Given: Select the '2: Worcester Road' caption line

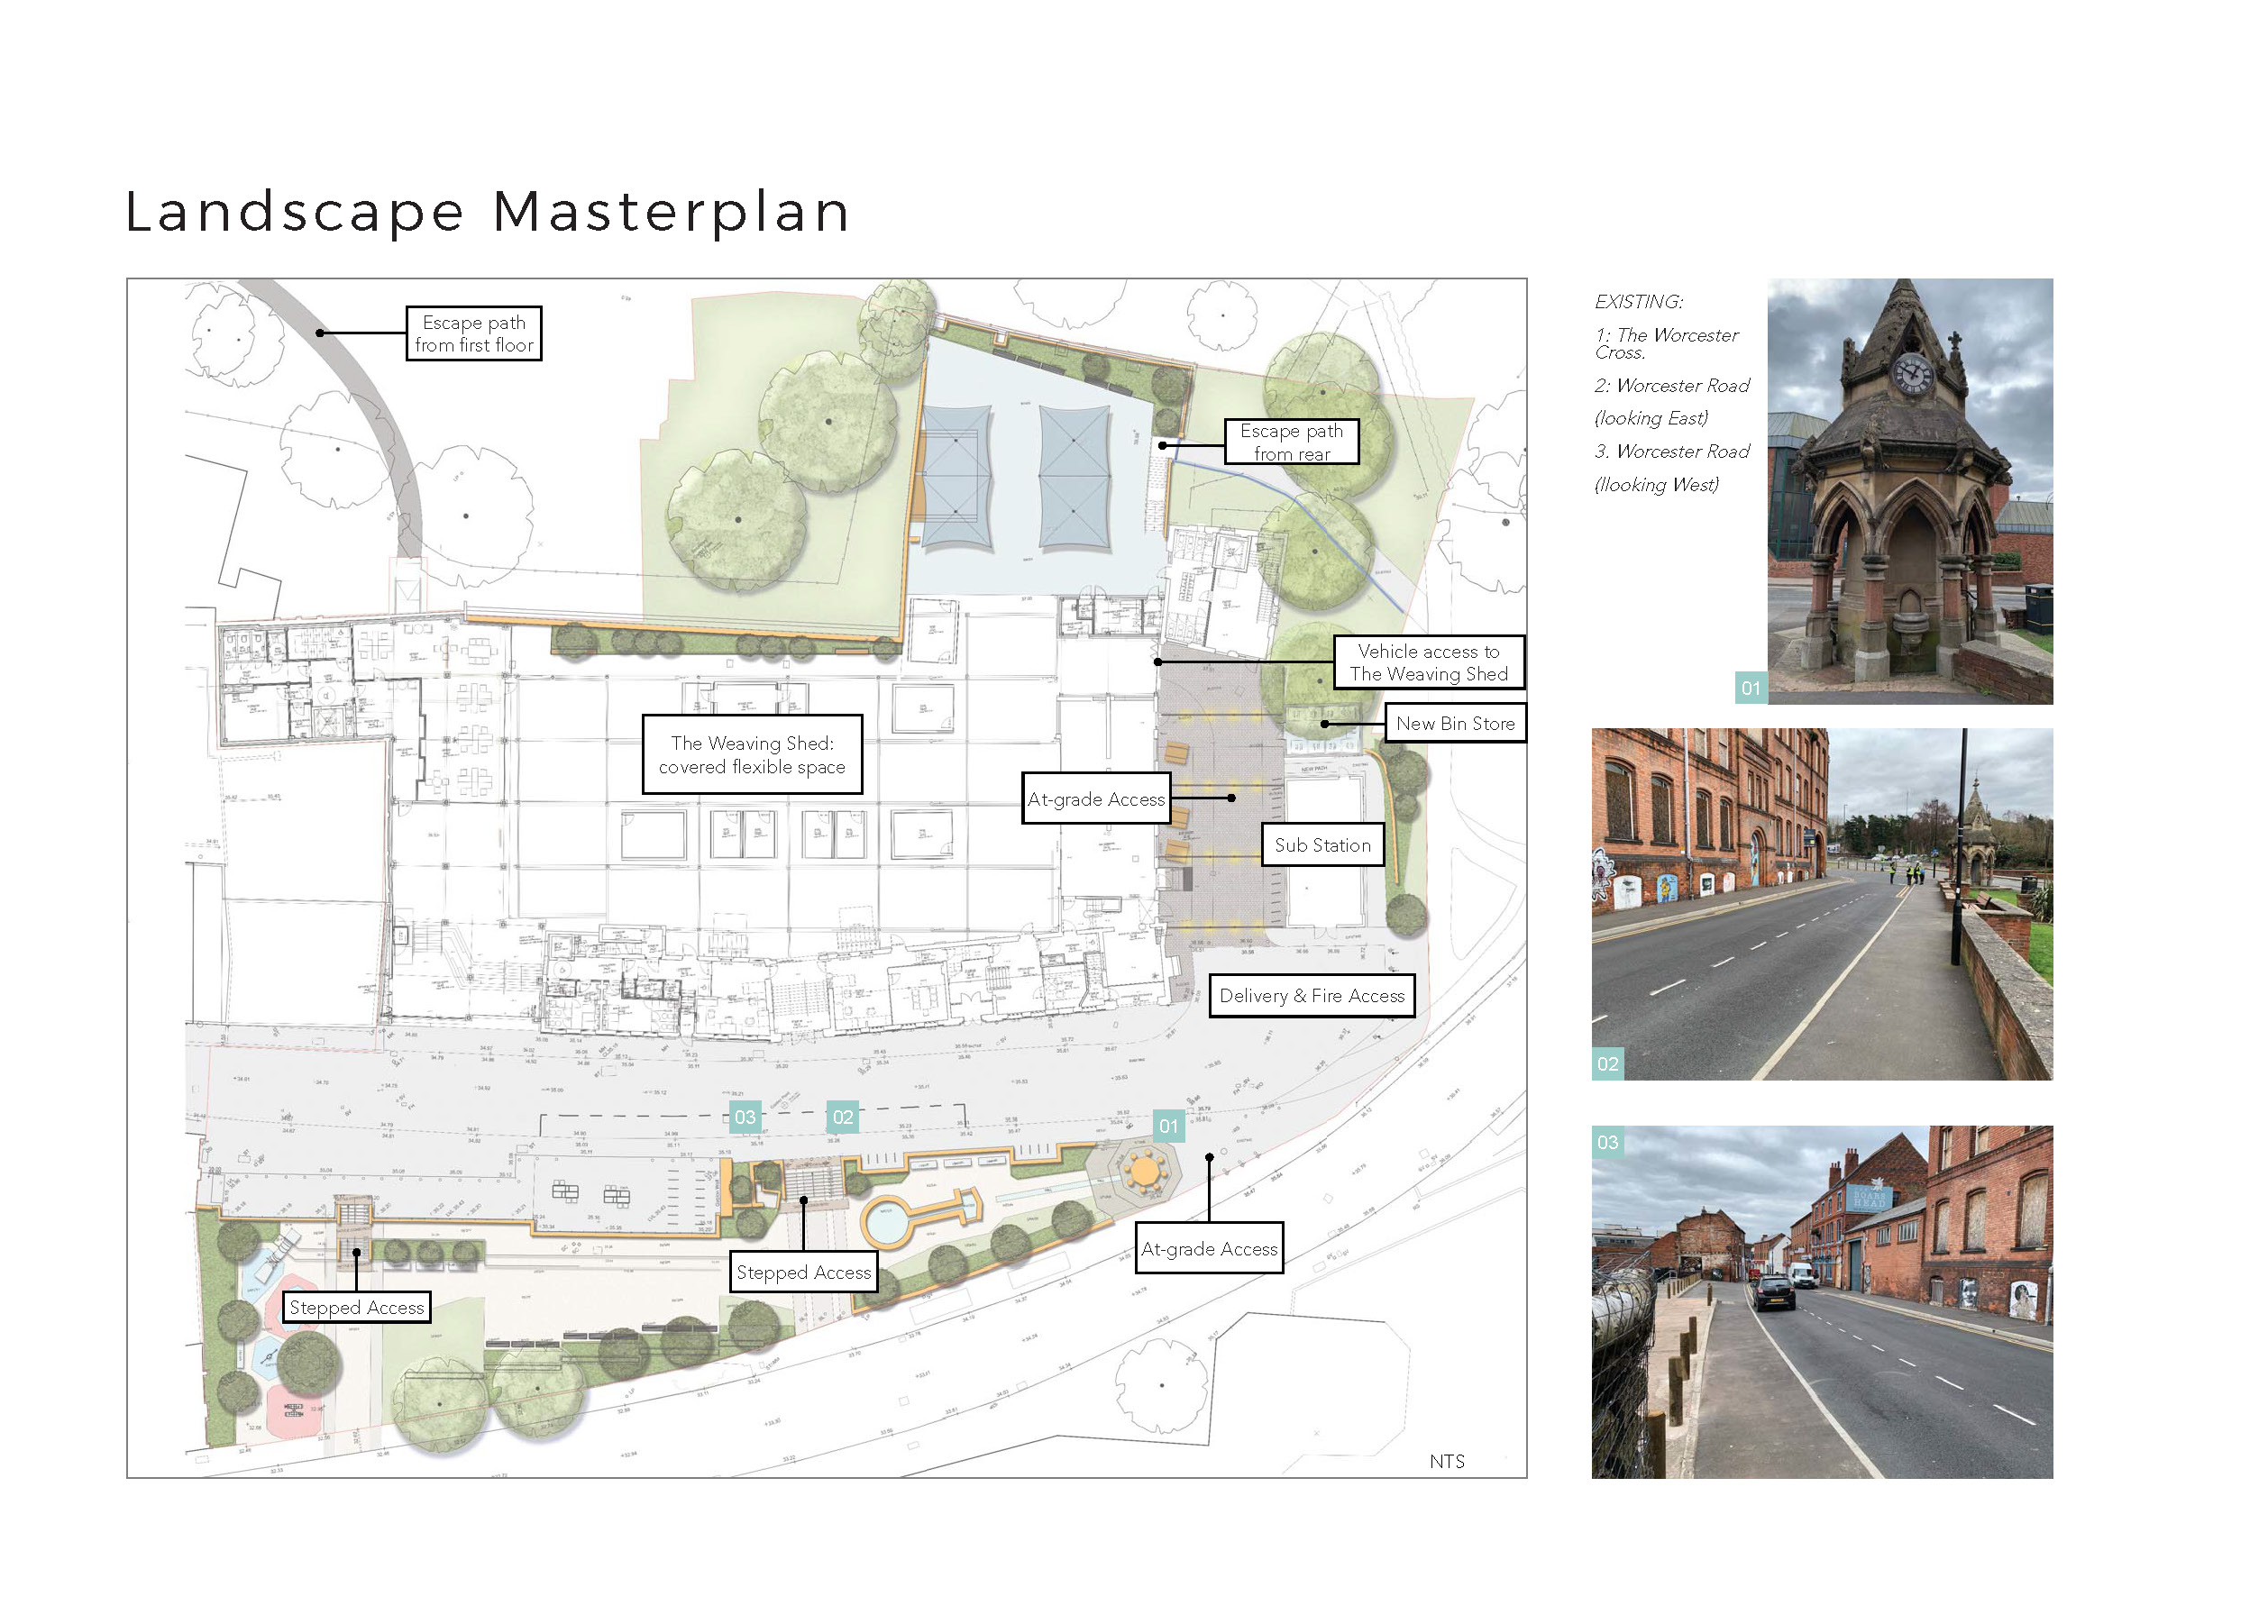Looking at the screenshot, I should [x=1672, y=385].
